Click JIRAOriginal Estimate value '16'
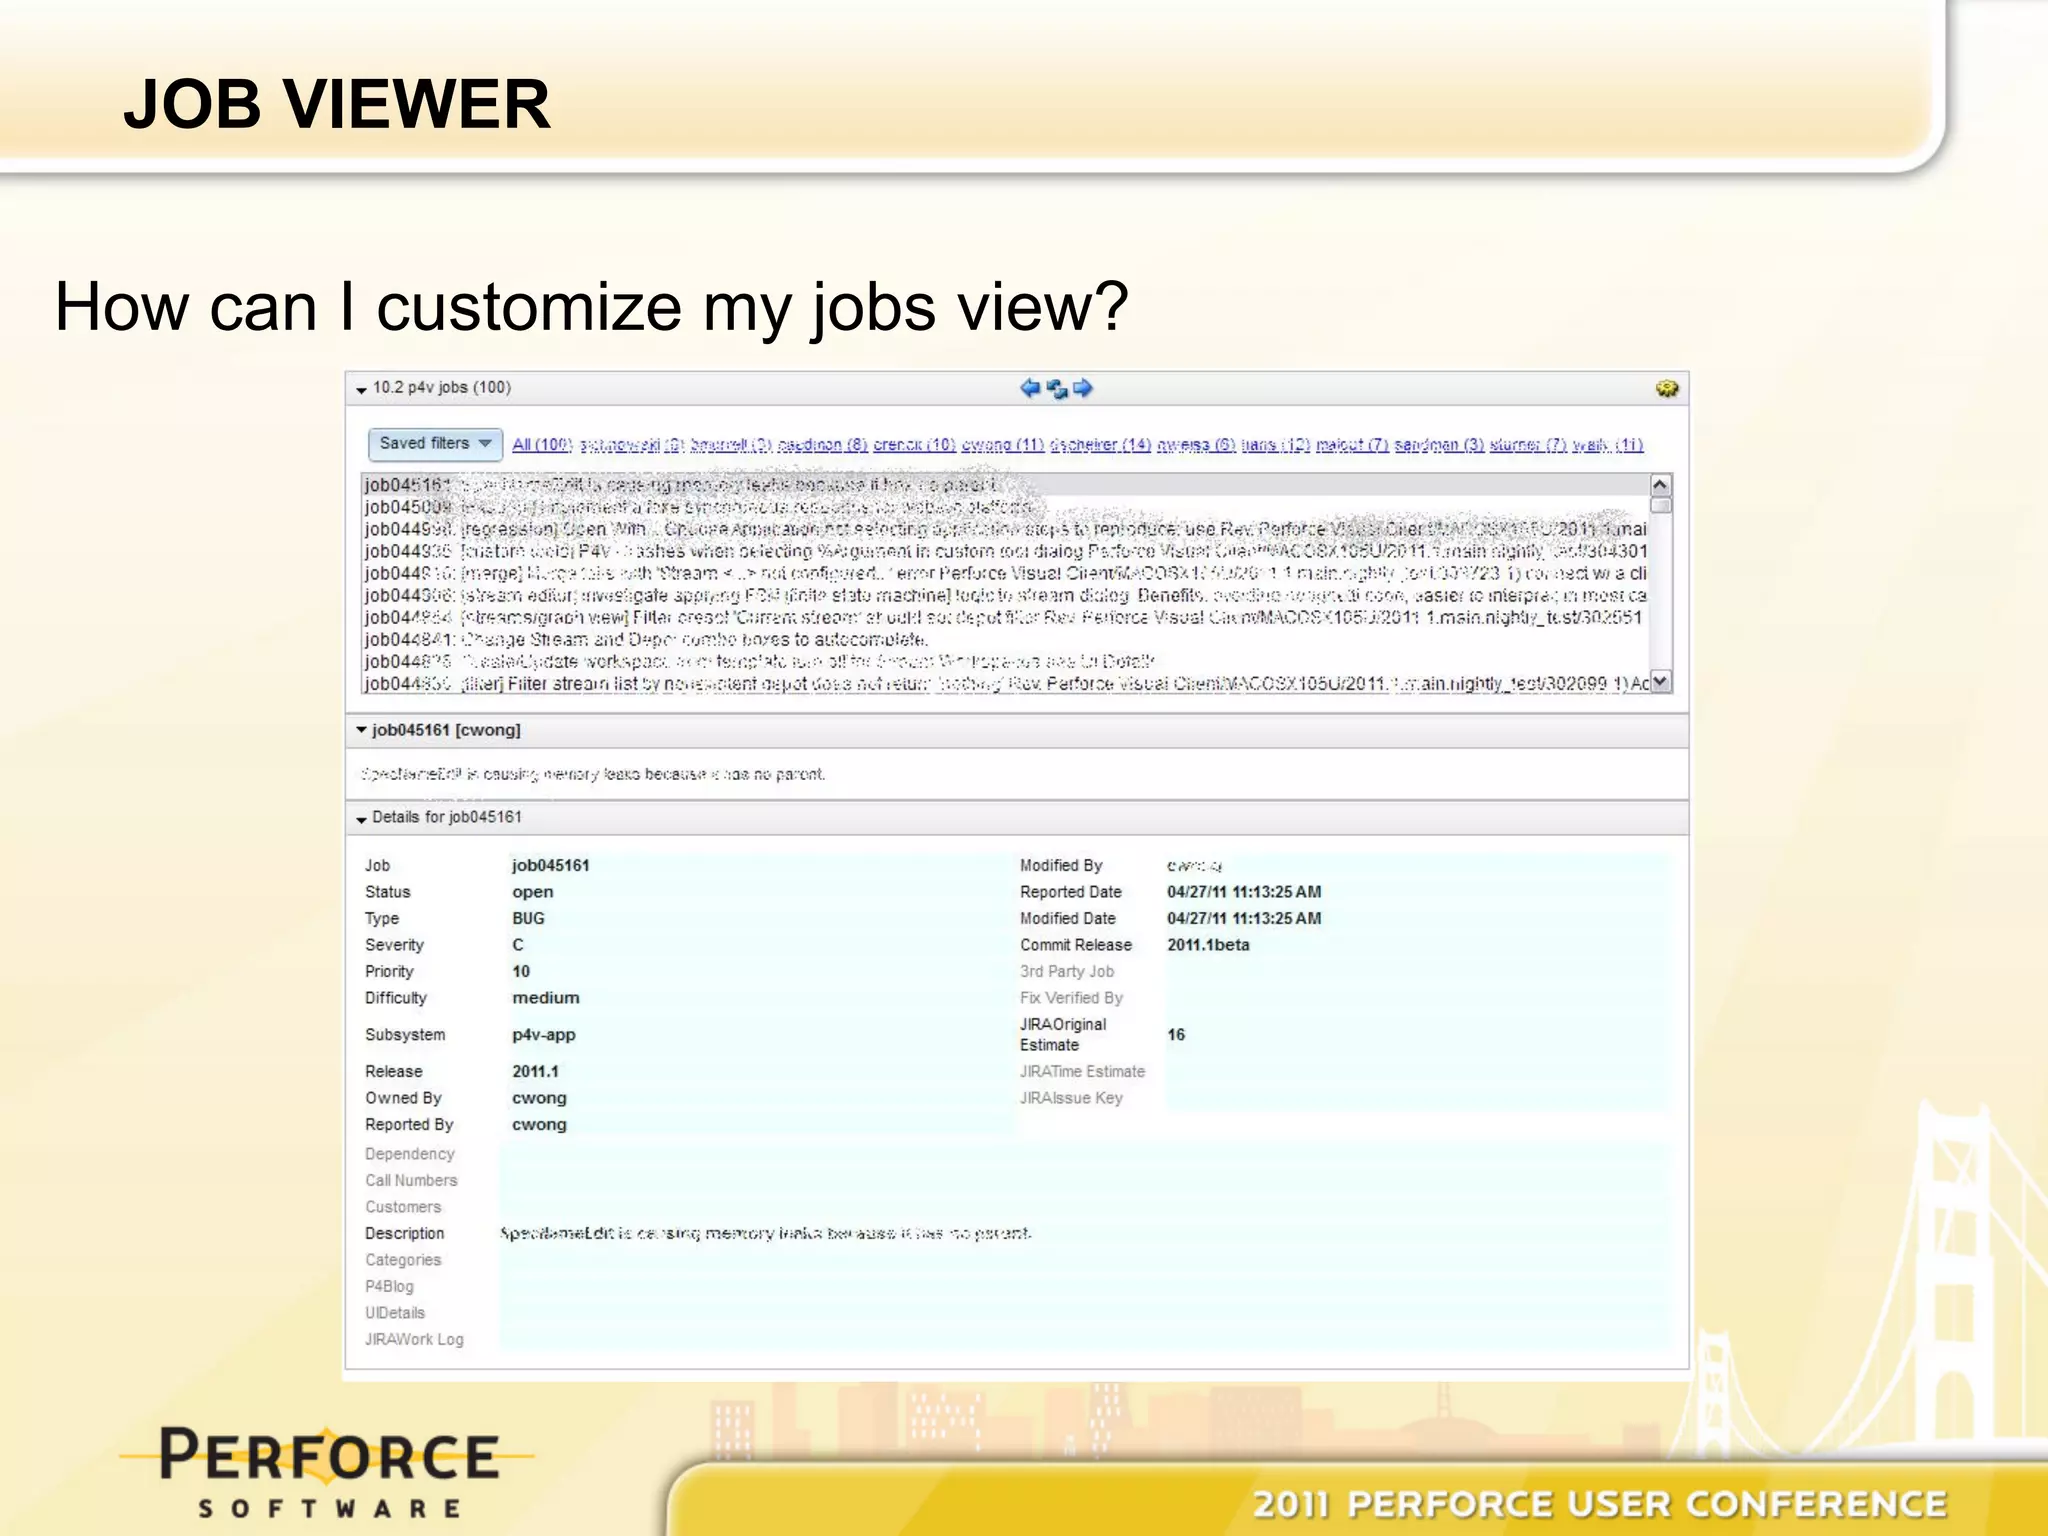 click(x=1176, y=1035)
